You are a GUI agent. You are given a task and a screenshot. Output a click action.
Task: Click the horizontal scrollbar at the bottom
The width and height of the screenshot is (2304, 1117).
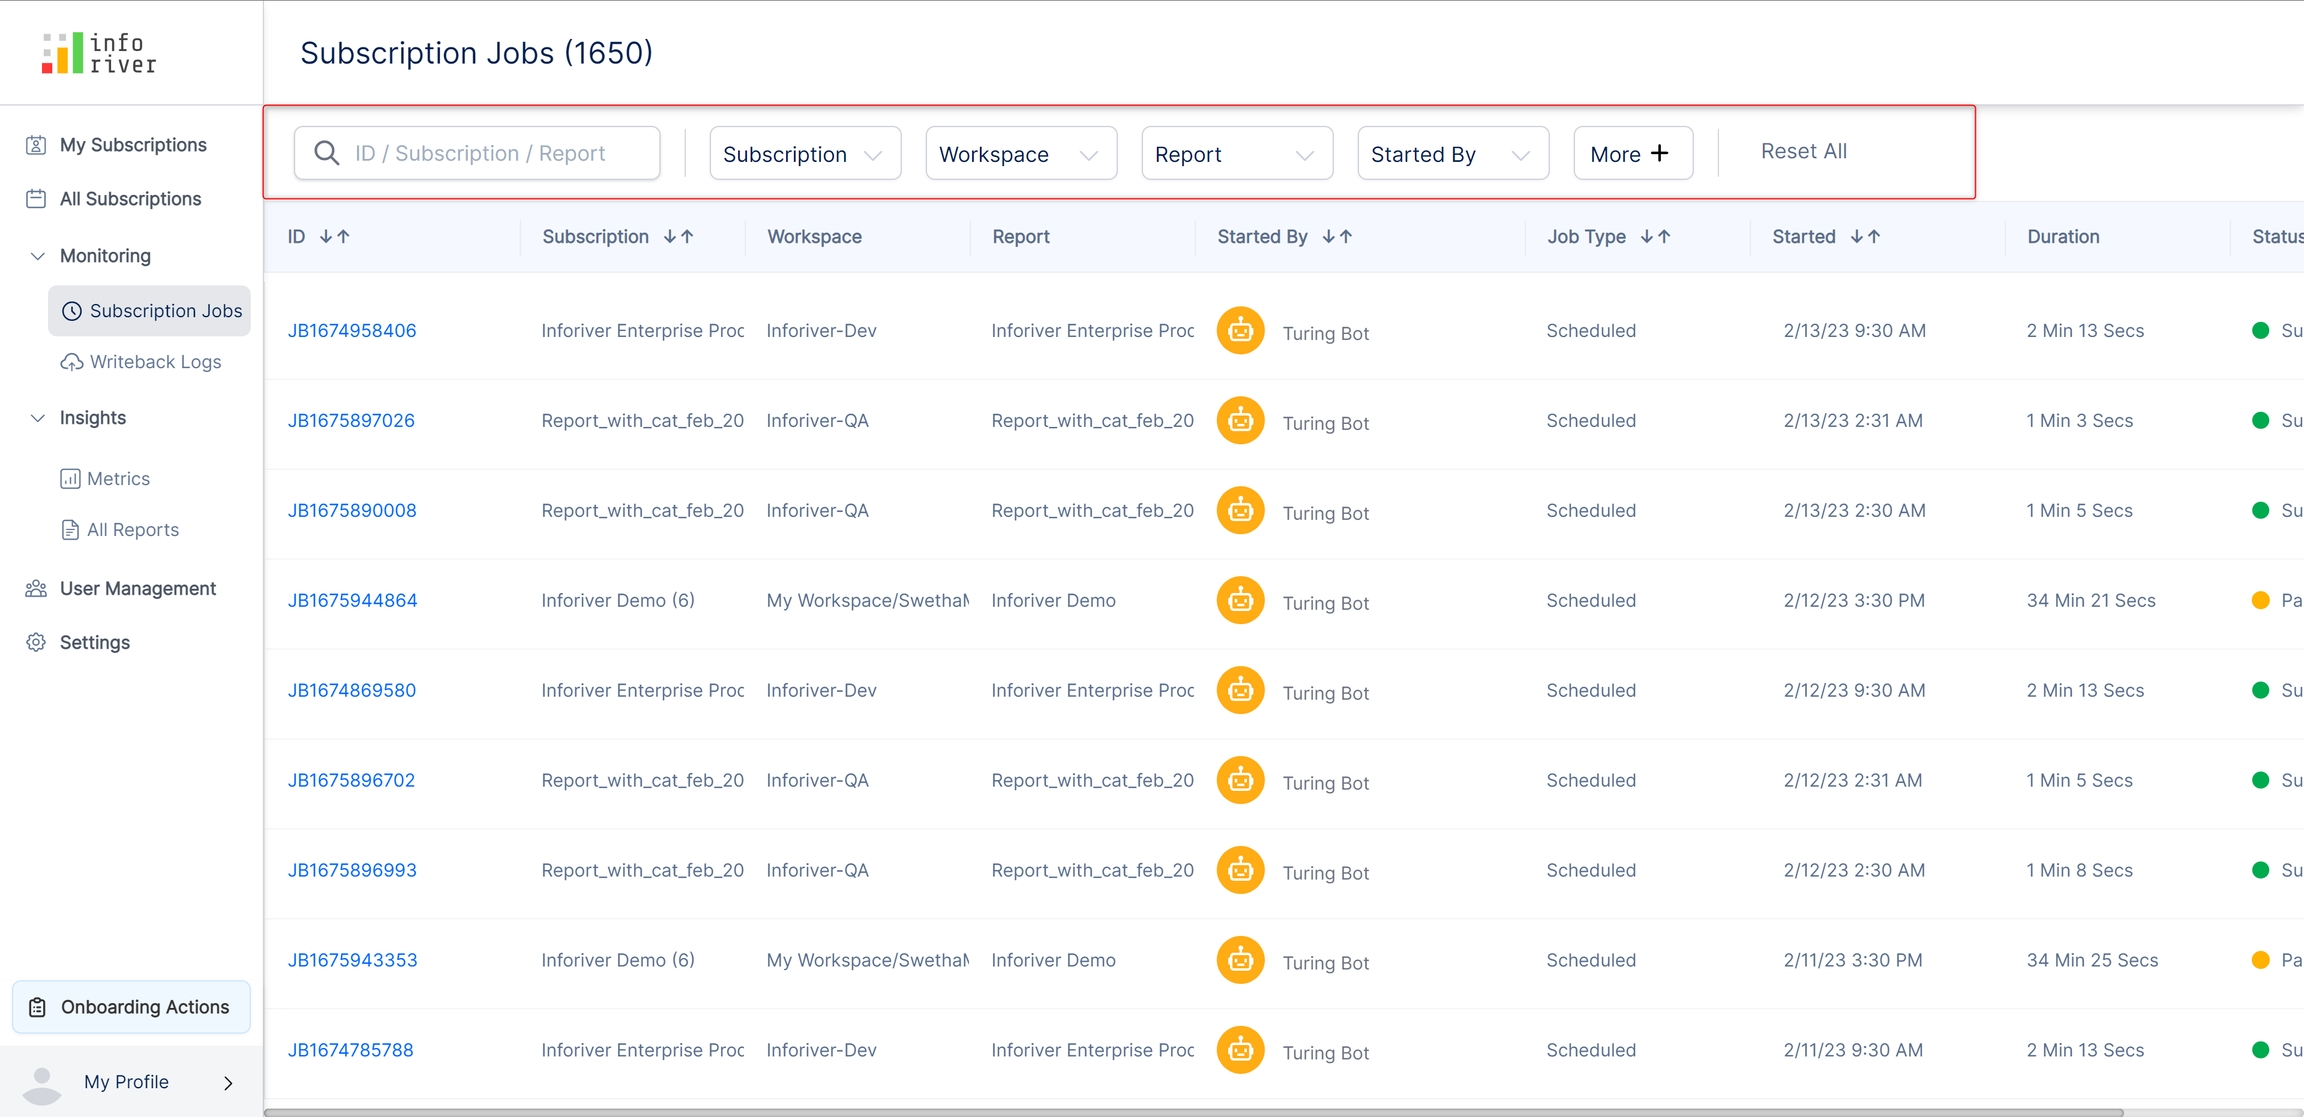coord(1190,1112)
